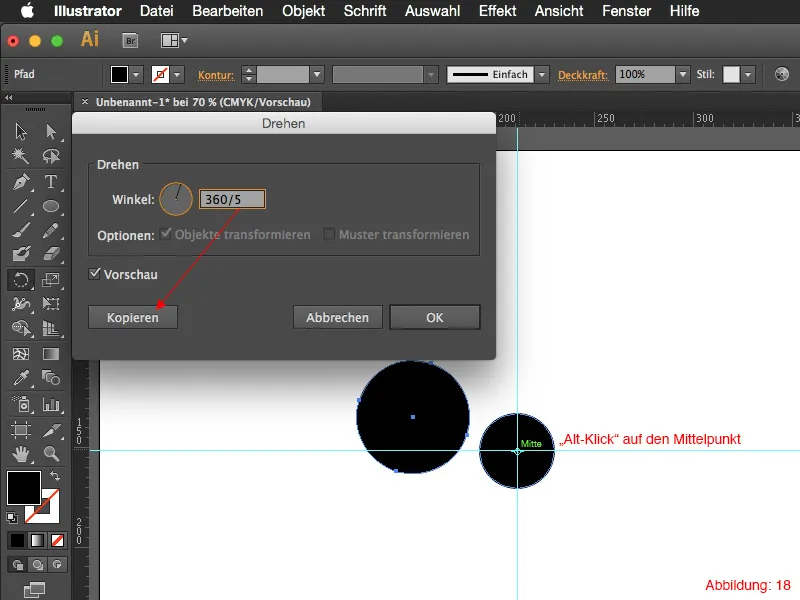The height and width of the screenshot is (600, 800).
Task: Select the Perspective Grid tool
Action: (51, 328)
